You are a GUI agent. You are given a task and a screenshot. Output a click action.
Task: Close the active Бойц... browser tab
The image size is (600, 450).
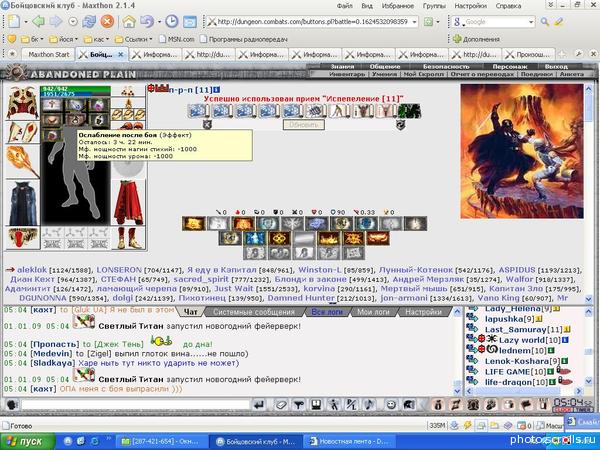pyautogui.click(x=121, y=55)
